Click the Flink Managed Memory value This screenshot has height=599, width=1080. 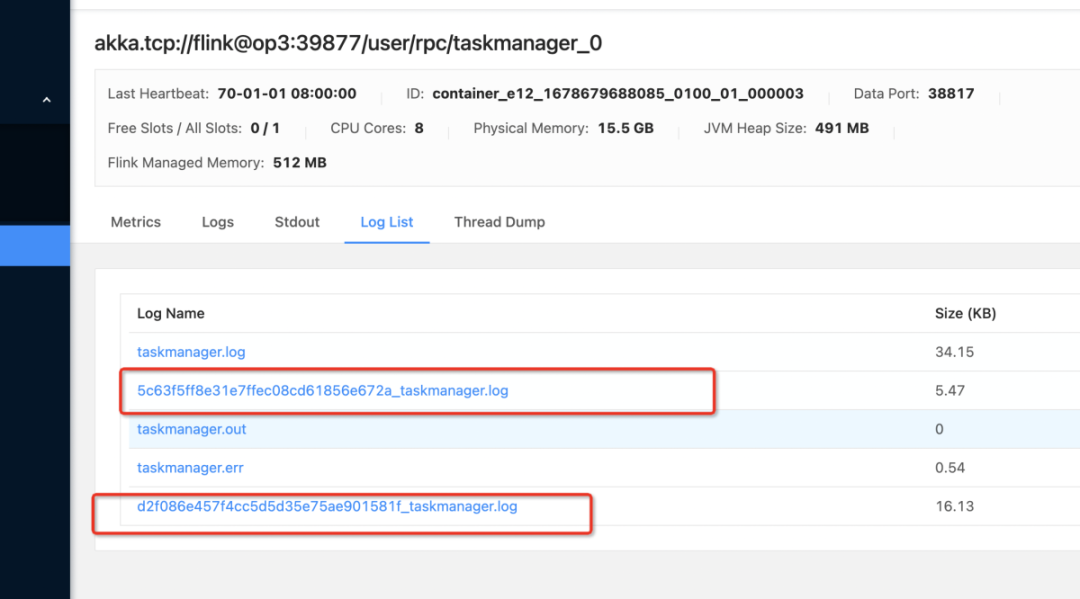(x=300, y=162)
